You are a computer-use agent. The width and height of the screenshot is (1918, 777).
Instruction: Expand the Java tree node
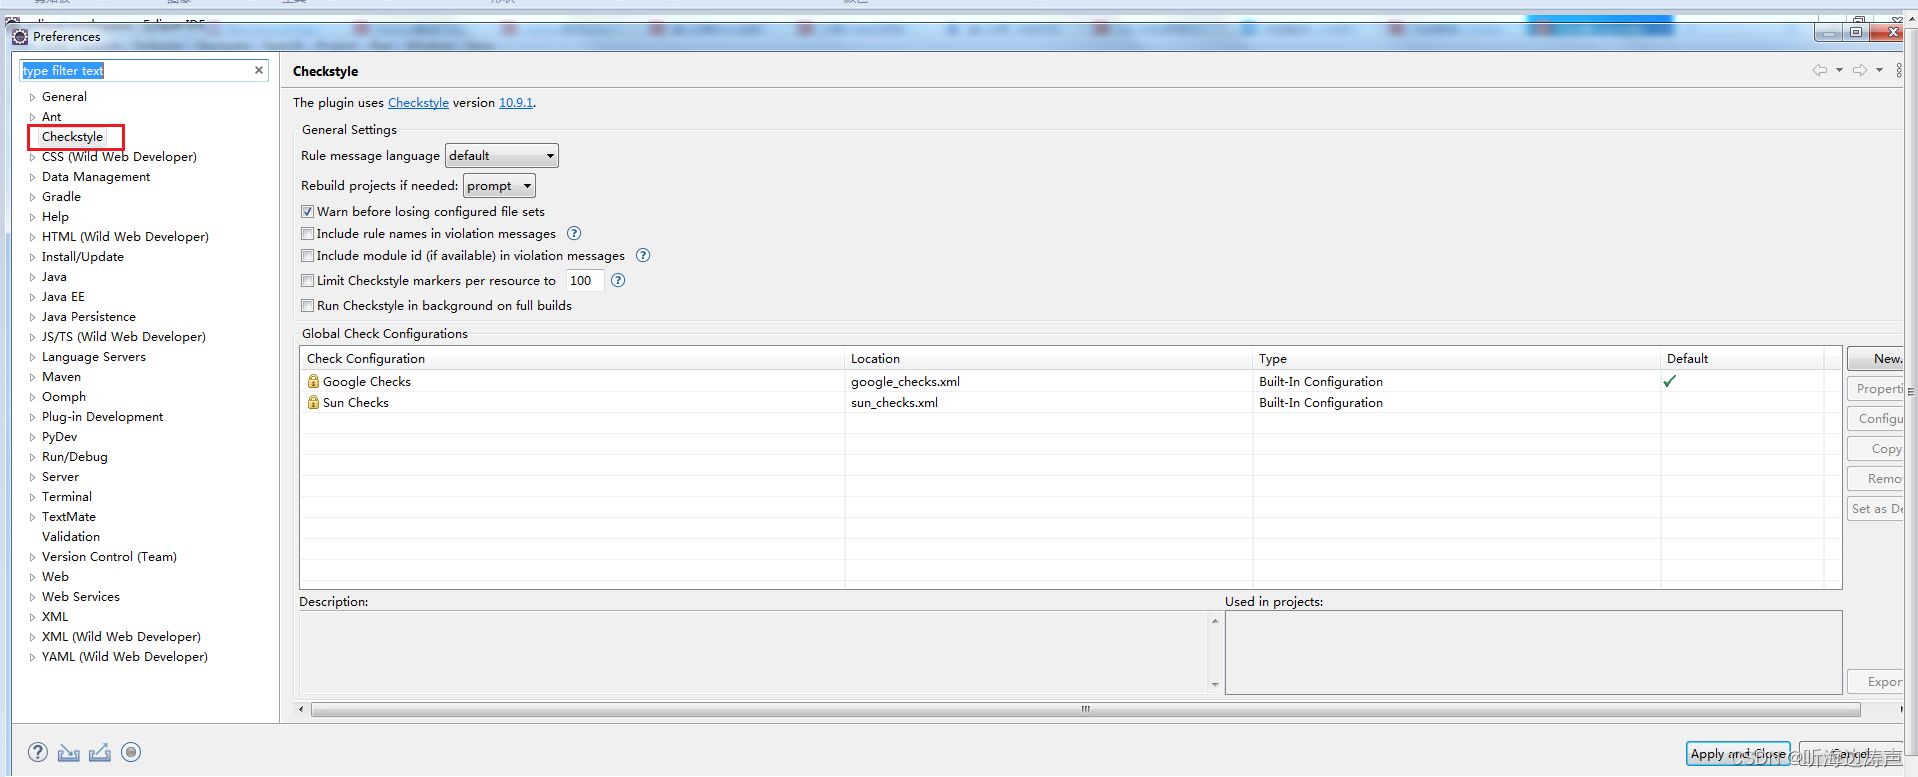[x=32, y=277]
